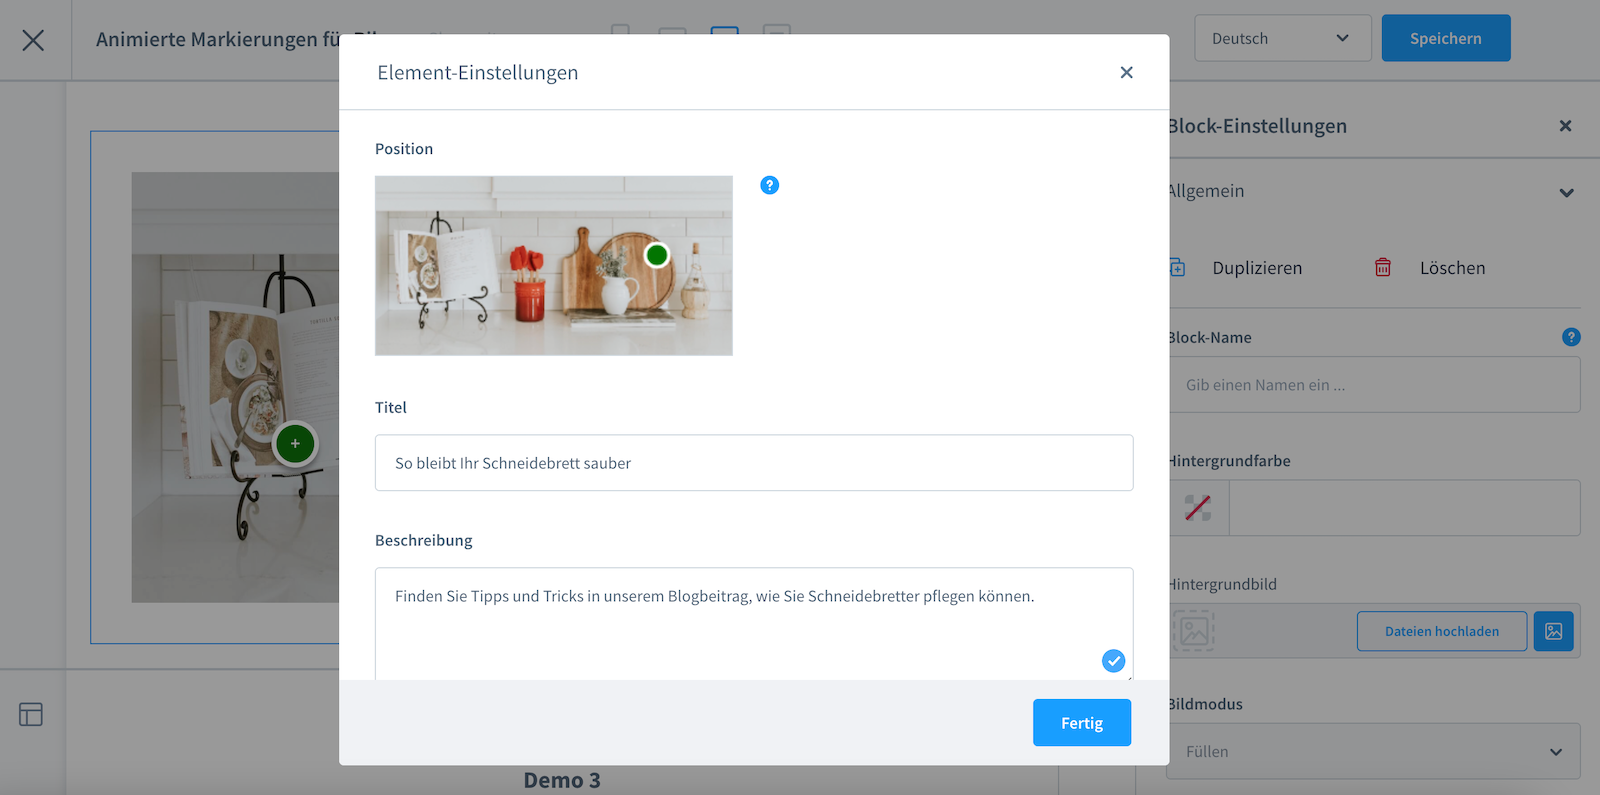Screen dimensions: 1600x795
Task: Close the Element-Einstellungen dialog
Action: (1126, 72)
